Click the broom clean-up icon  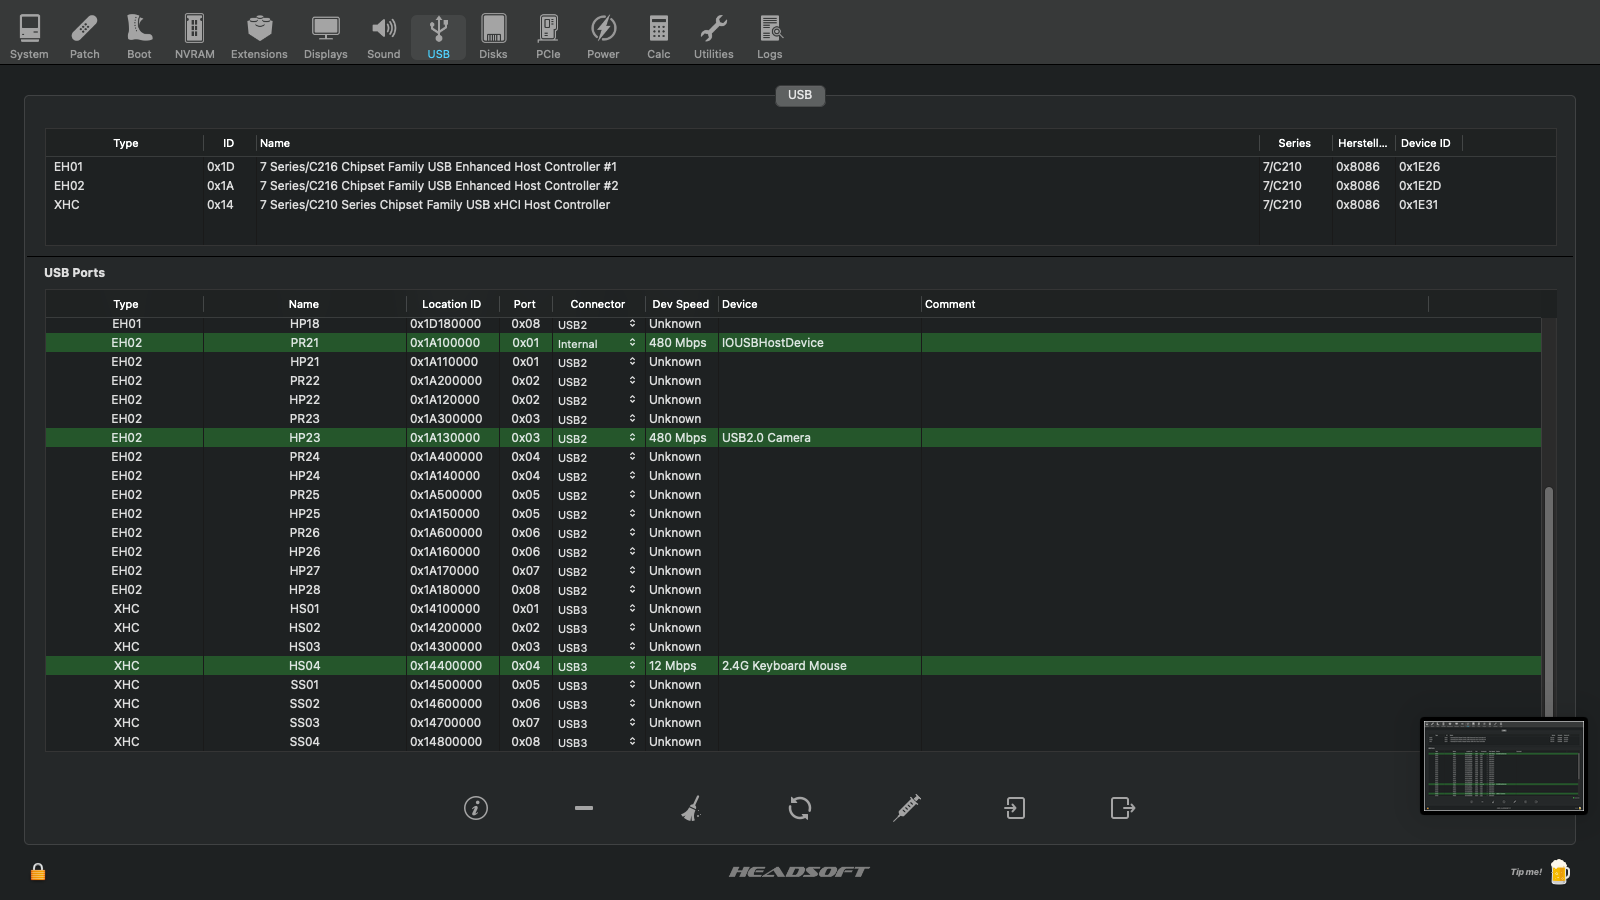(x=691, y=808)
